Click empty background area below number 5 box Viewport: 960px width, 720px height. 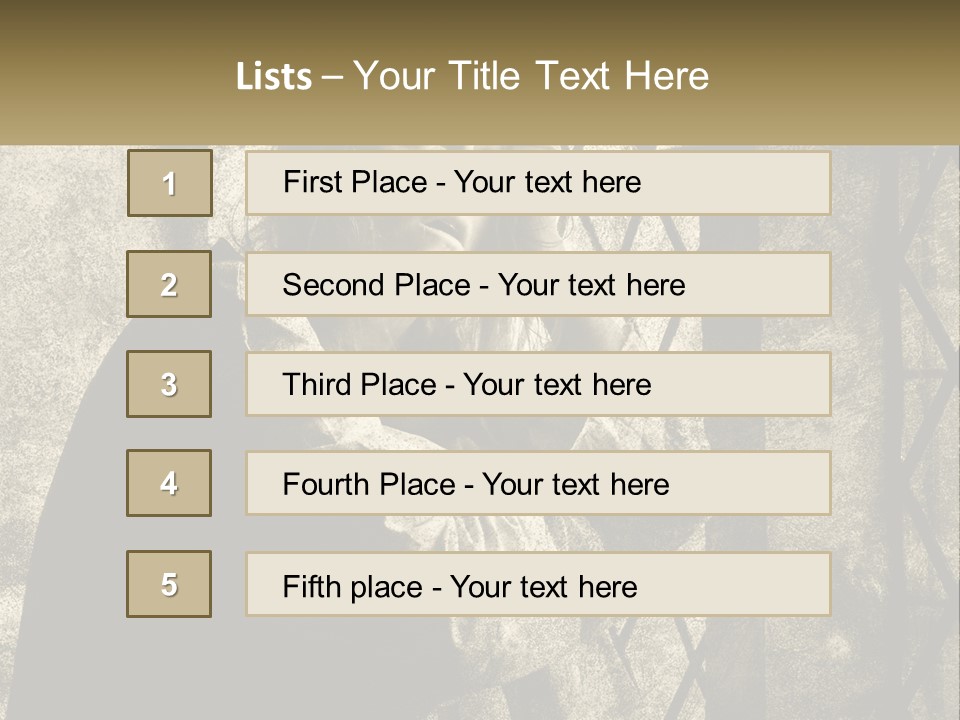(169, 670)
